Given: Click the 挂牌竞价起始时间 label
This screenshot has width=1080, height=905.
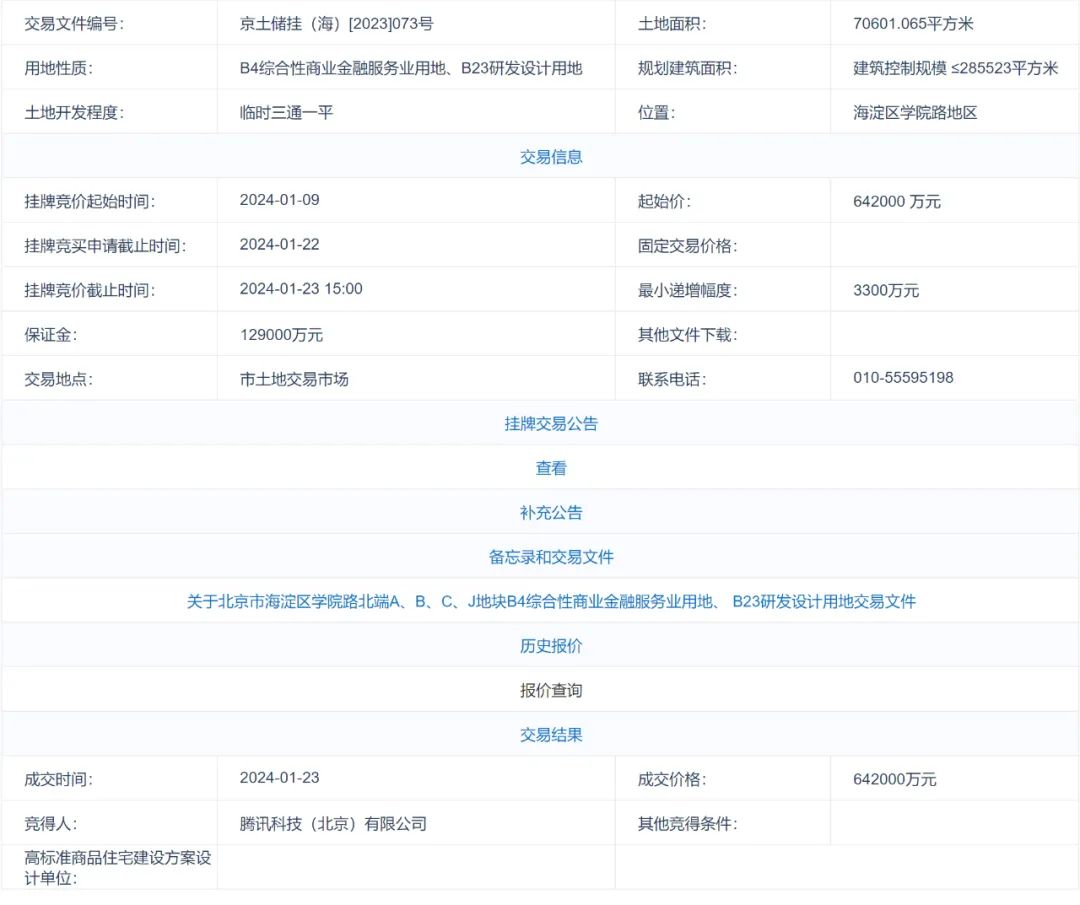Looking at the screenshot, I should coord(90,202).
